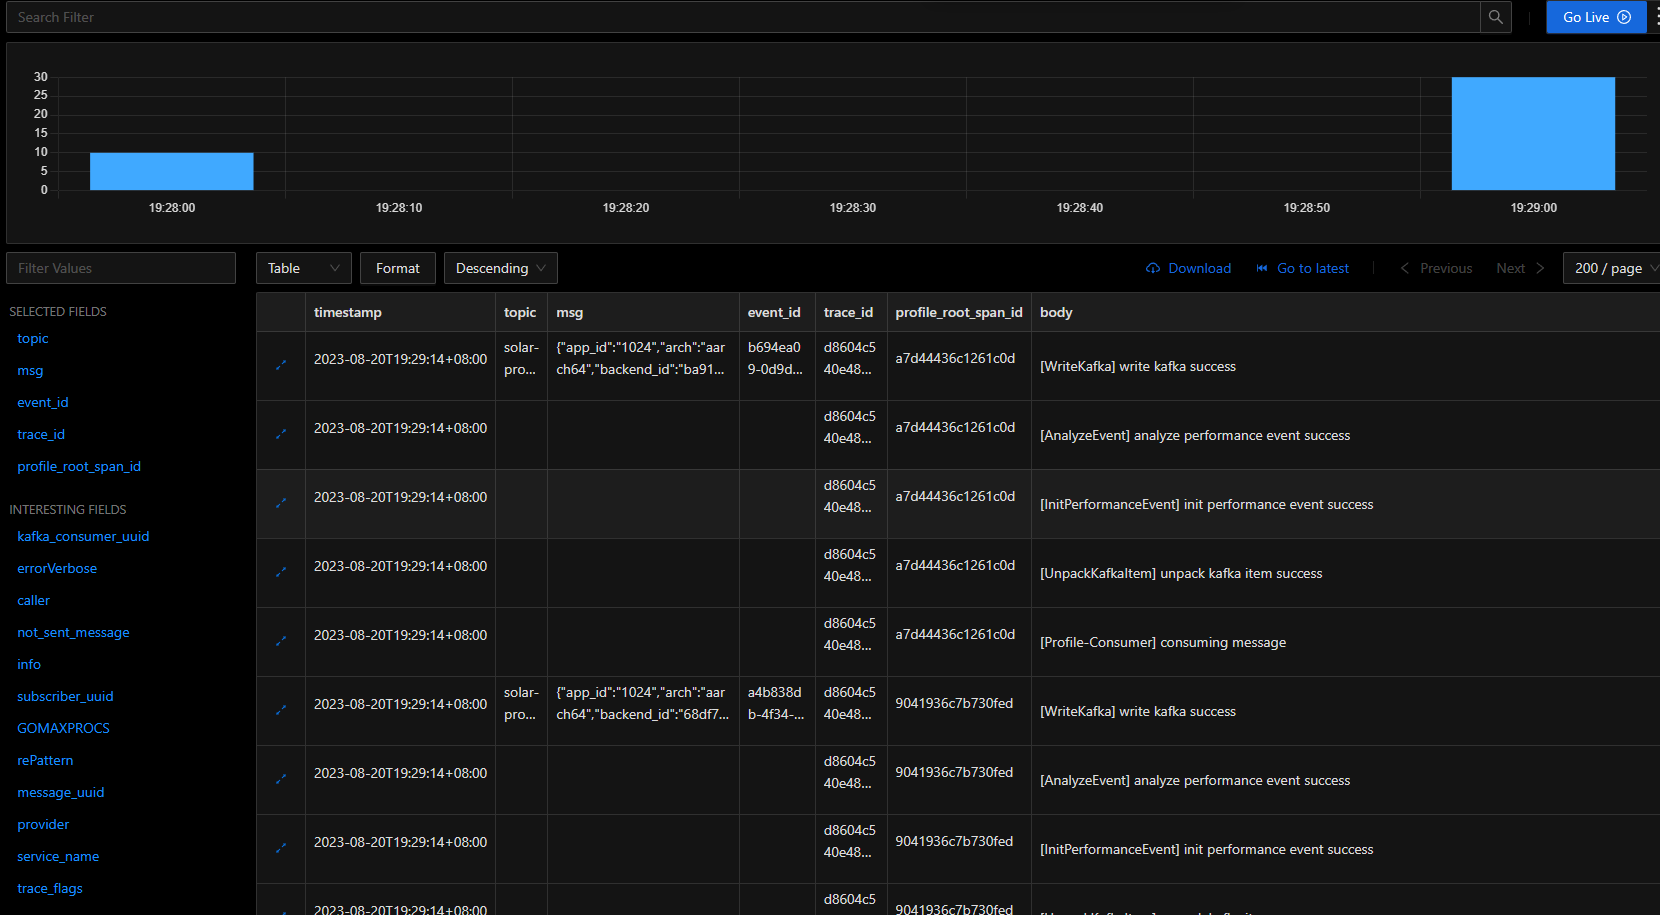This screenshot has height=915, width=1660.
Task: Click the timestamp column header
Action: (348, 312)
